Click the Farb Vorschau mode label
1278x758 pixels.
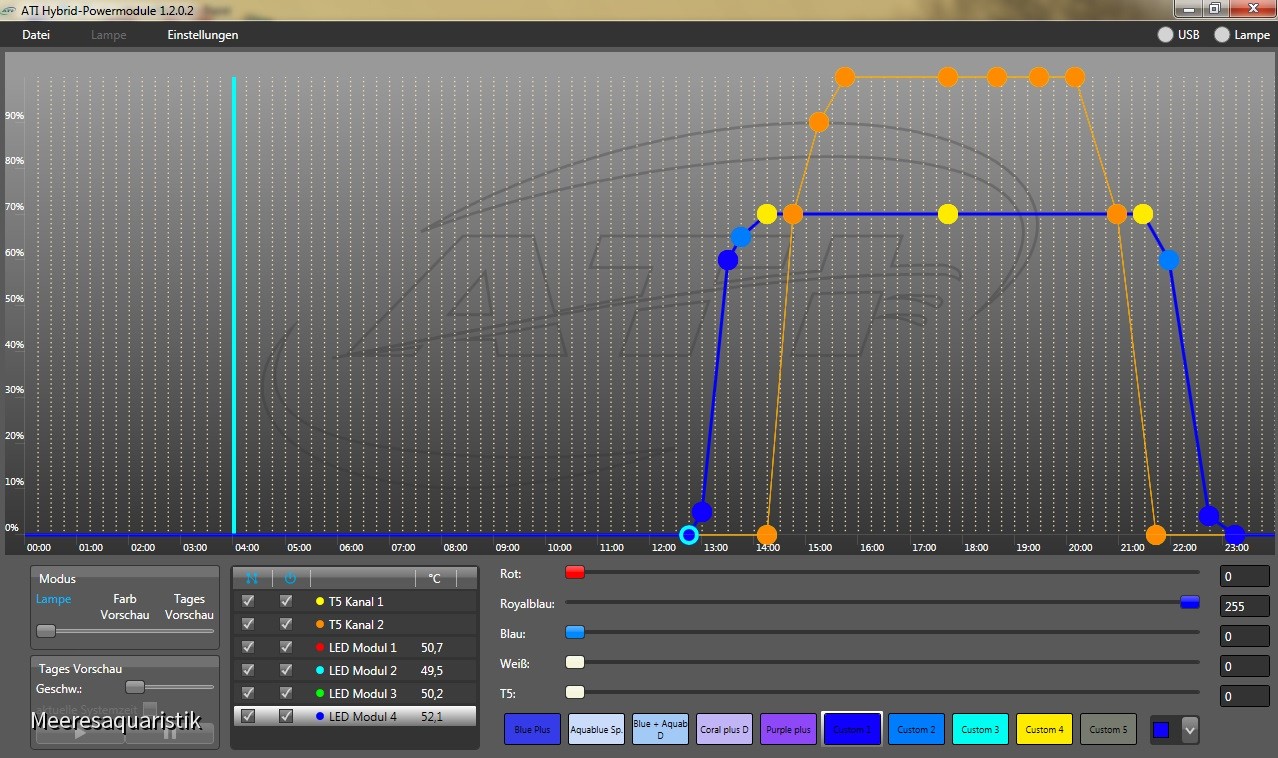coord(125,607)
